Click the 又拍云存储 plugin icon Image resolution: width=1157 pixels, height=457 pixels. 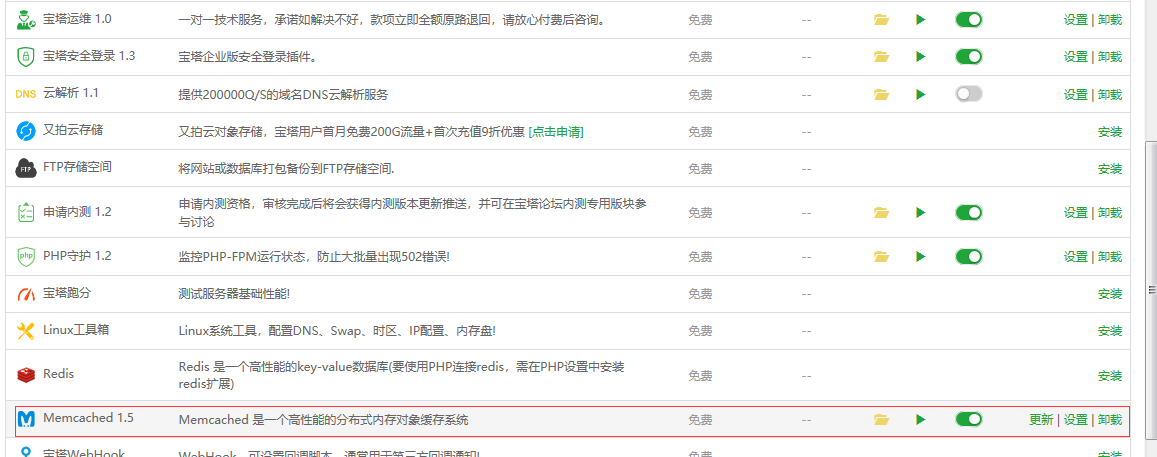coord(26,131)
